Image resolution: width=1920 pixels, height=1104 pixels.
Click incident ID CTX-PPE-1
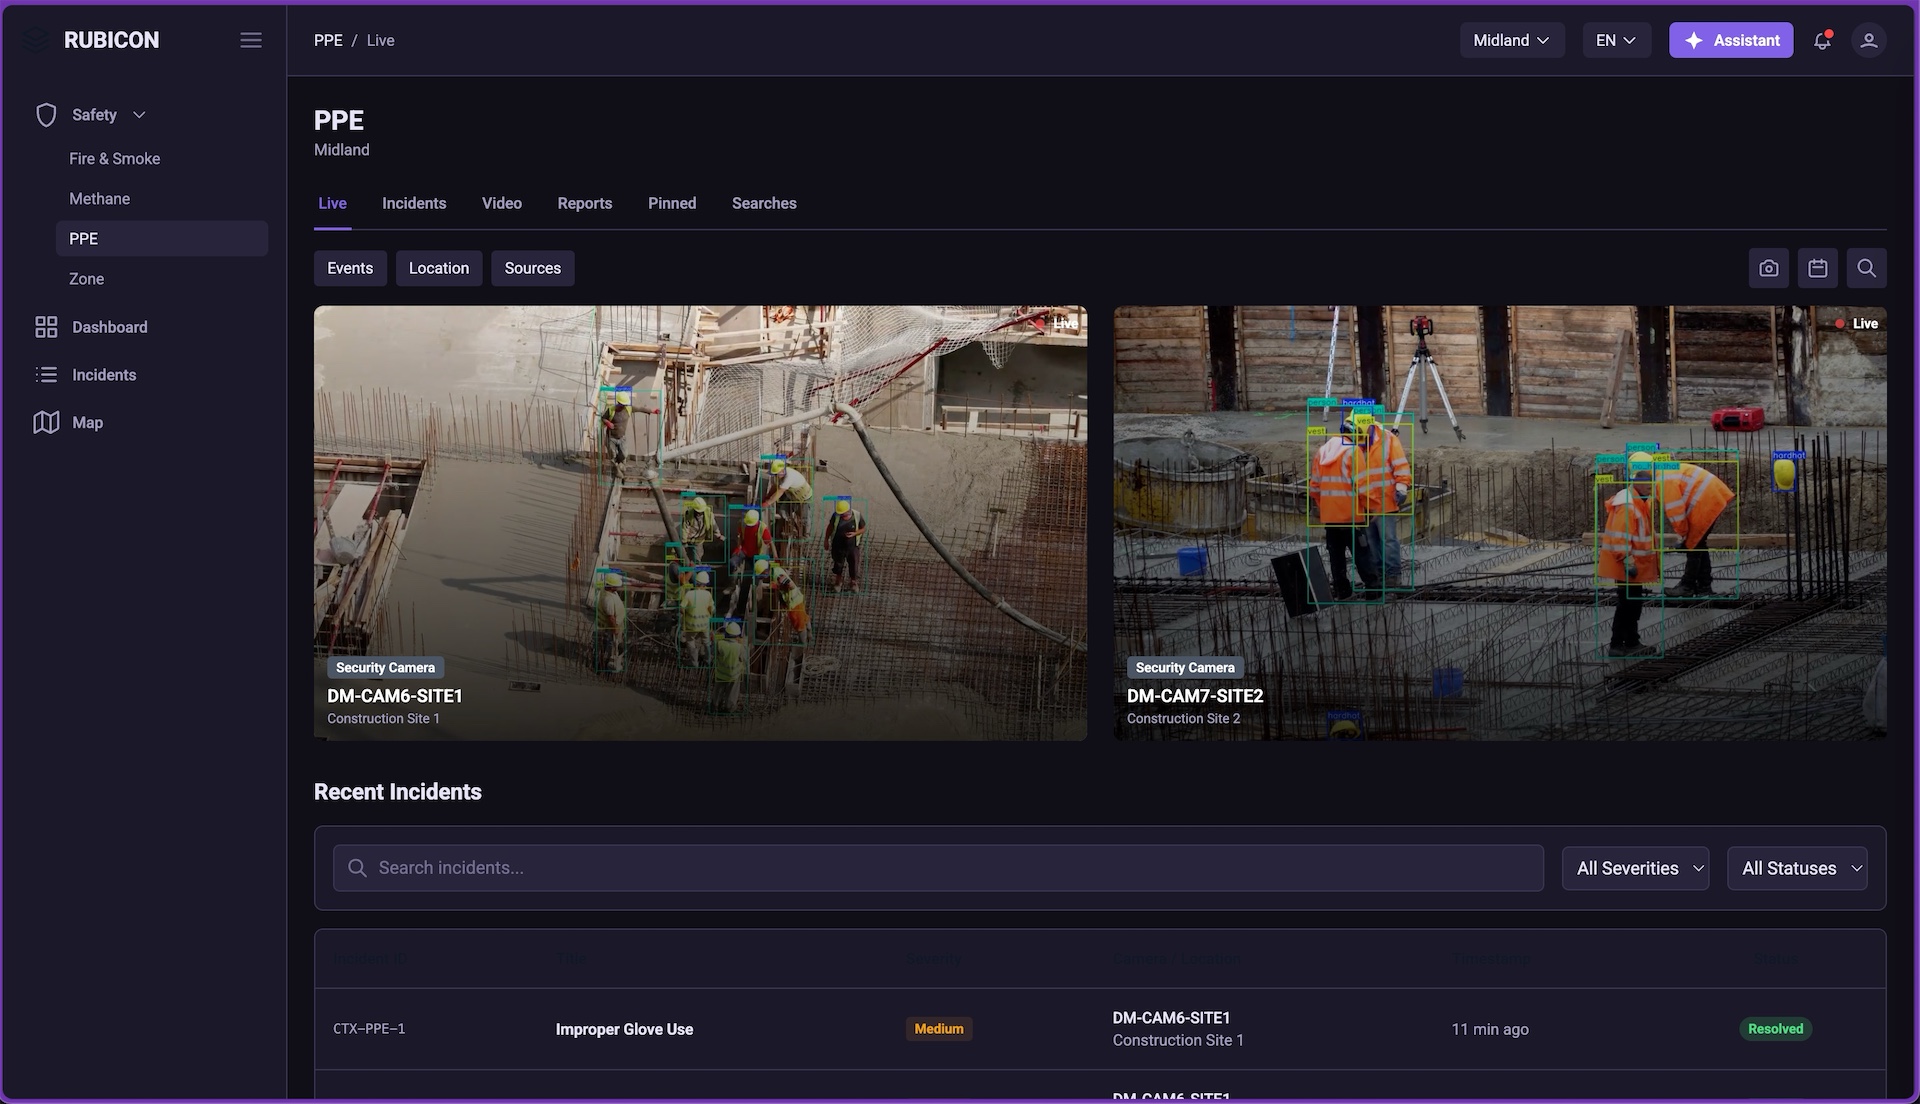(369, 1029)
